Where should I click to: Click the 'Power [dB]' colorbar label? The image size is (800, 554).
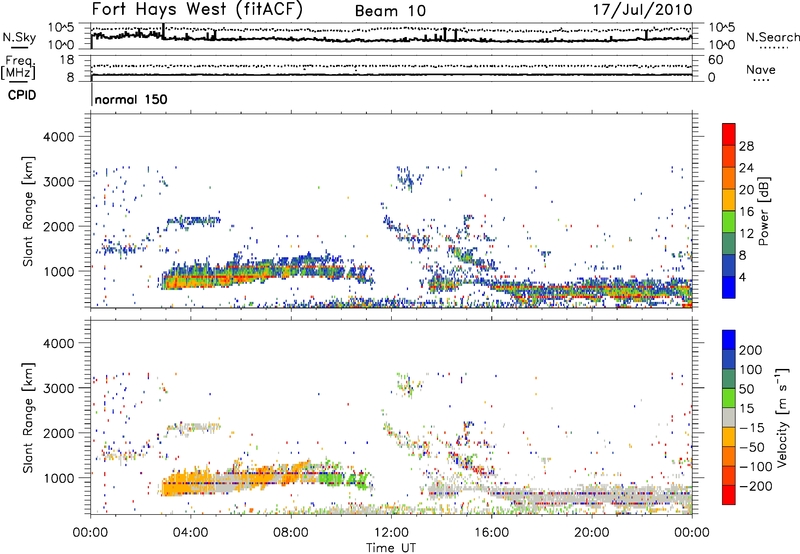point(764,211)
